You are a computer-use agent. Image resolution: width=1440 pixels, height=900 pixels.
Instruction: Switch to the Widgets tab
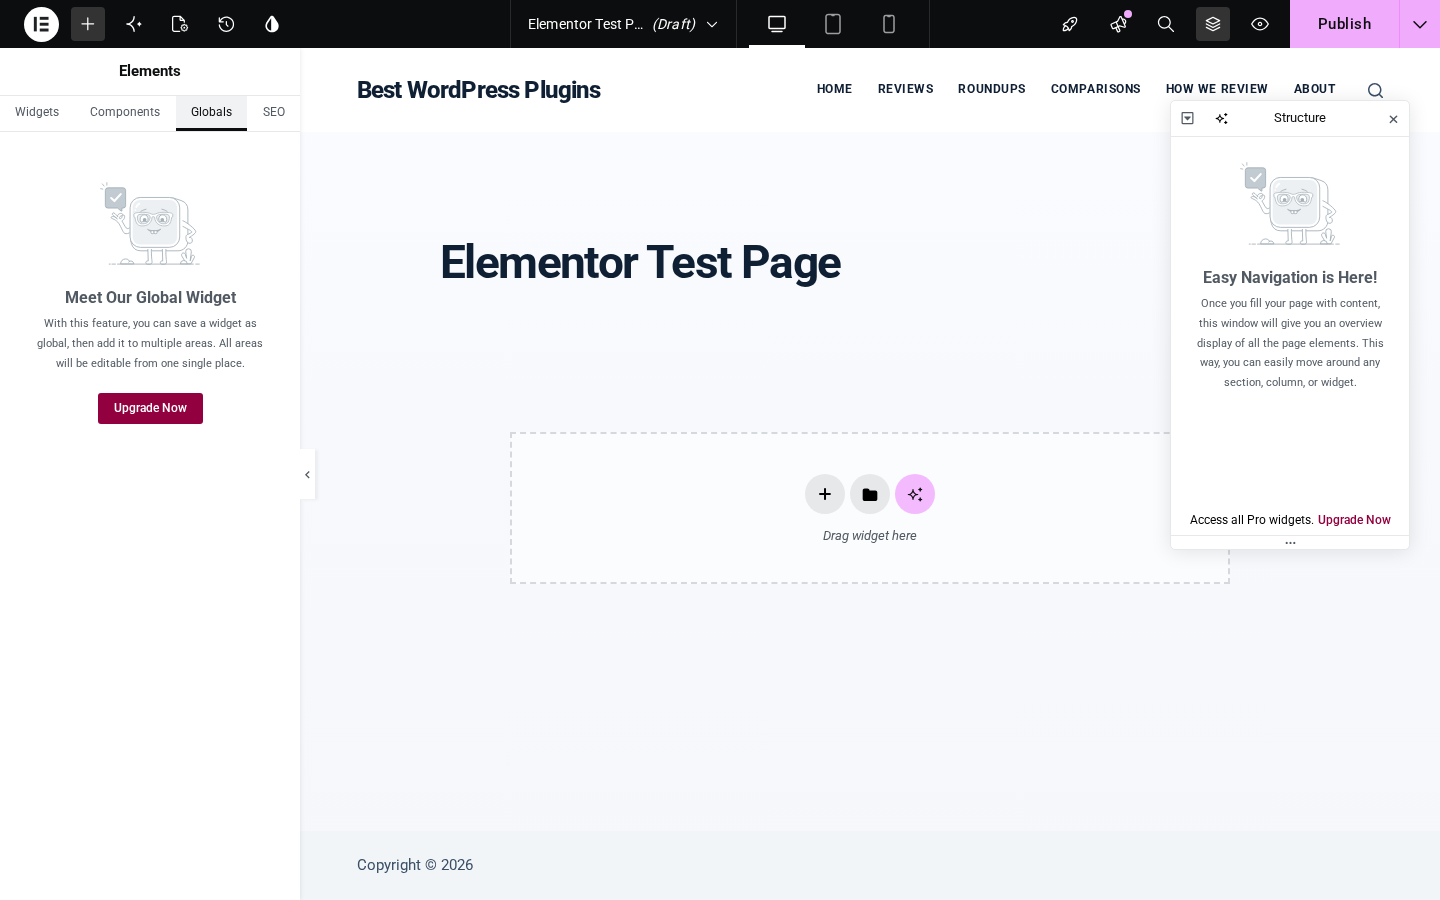click(x=37, y=112)
